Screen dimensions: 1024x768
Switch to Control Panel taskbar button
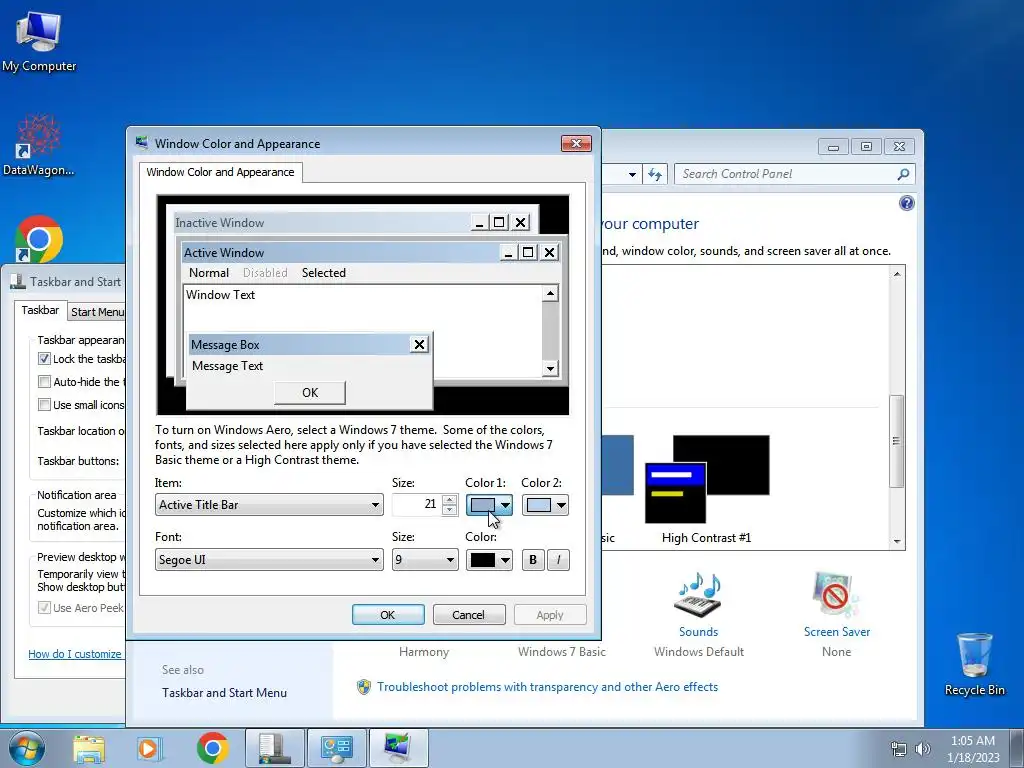coord(336,748)
